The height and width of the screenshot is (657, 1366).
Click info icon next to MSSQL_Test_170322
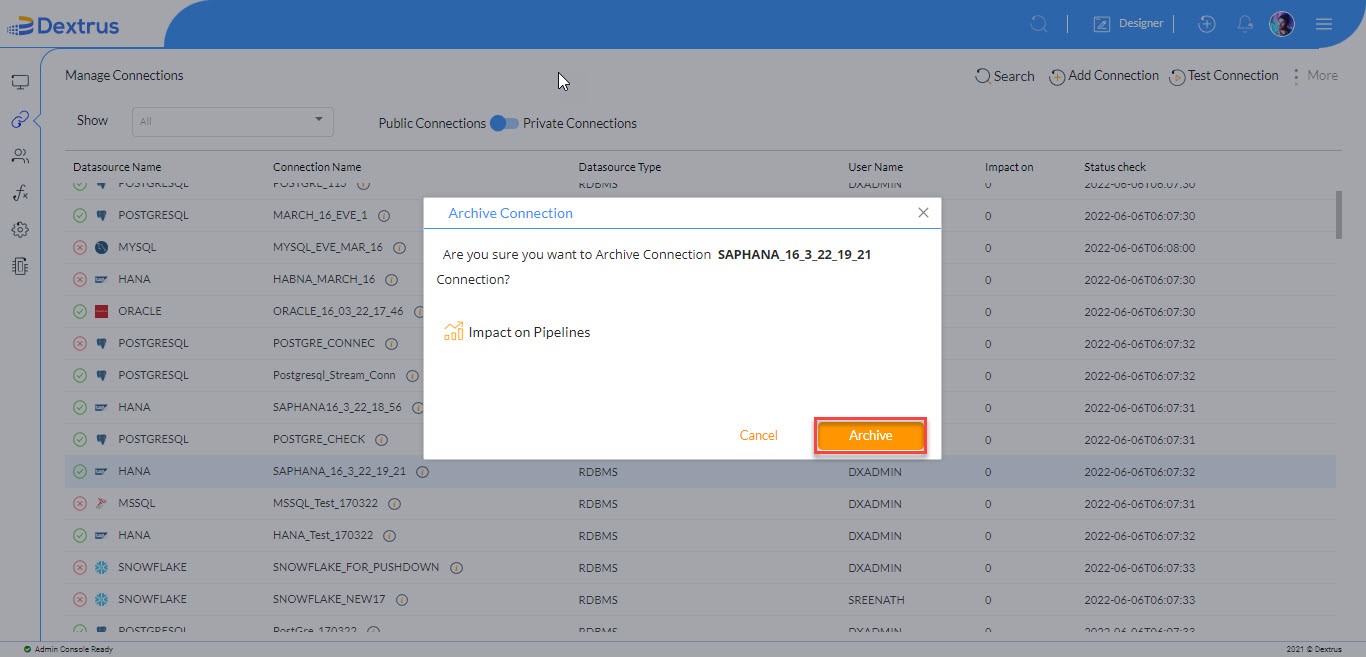pos(394,504)
